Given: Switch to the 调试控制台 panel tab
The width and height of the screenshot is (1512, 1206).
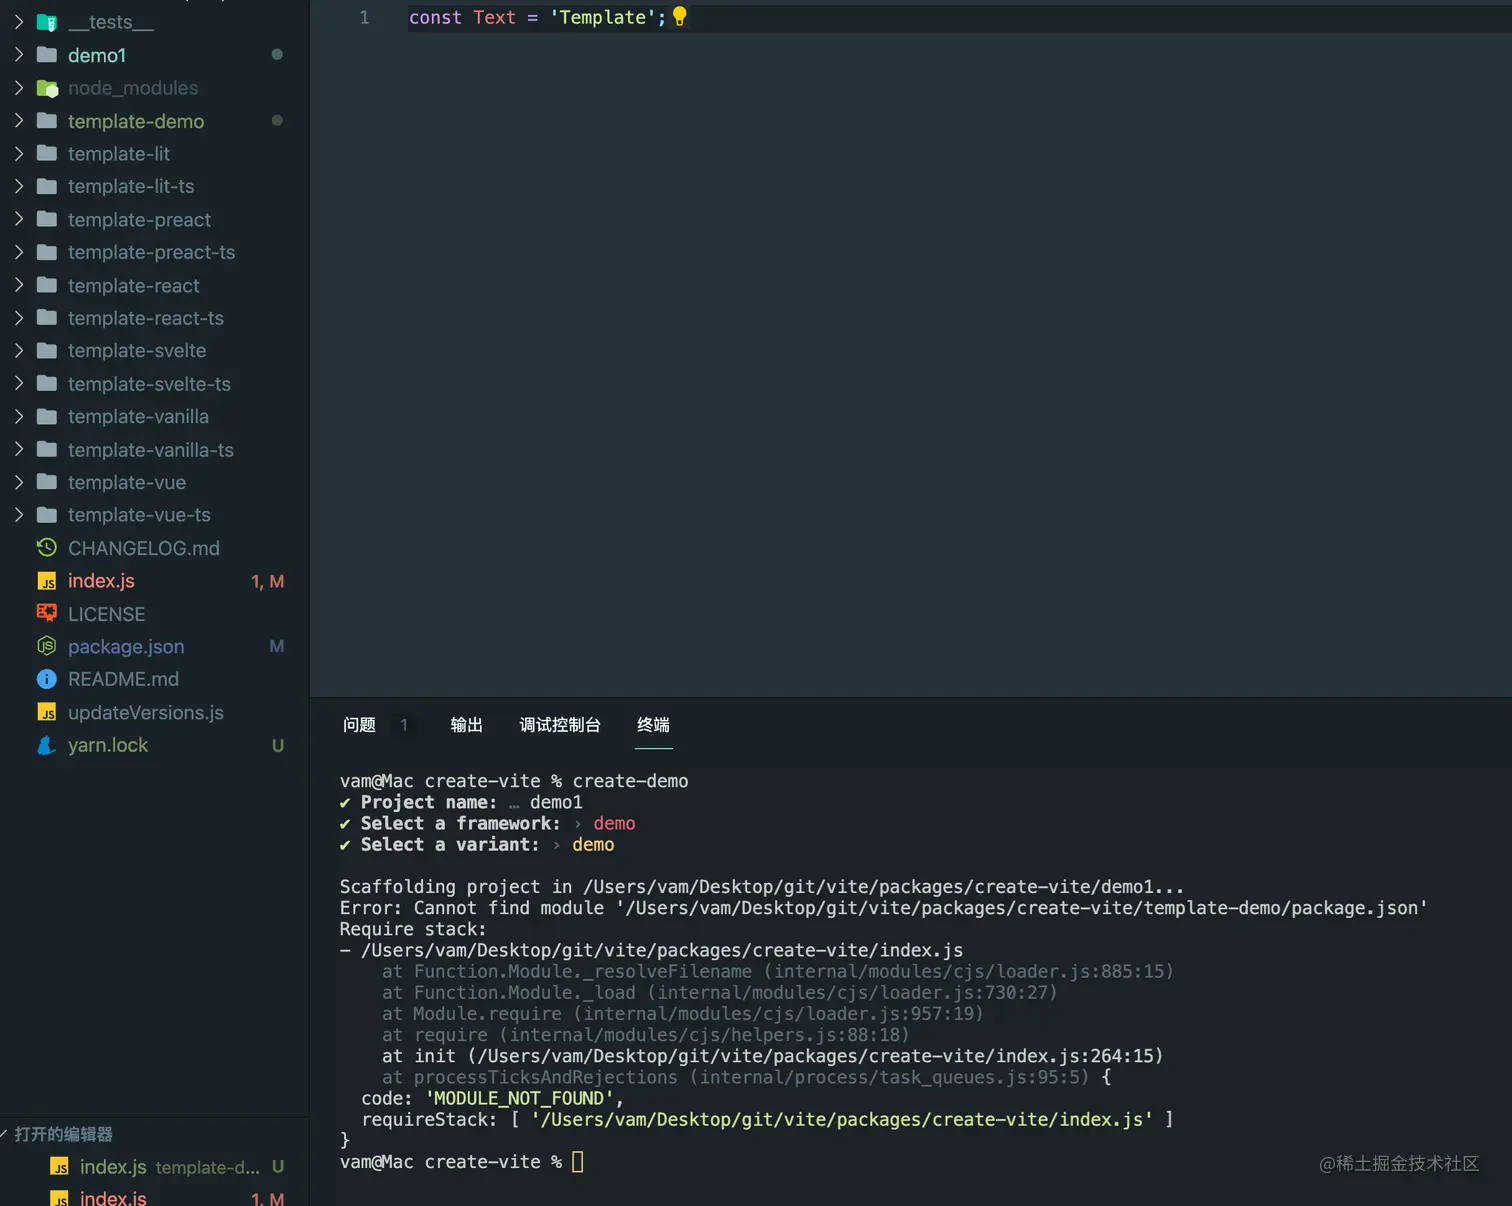Looking at the screenshot, I should pos(560,725).
